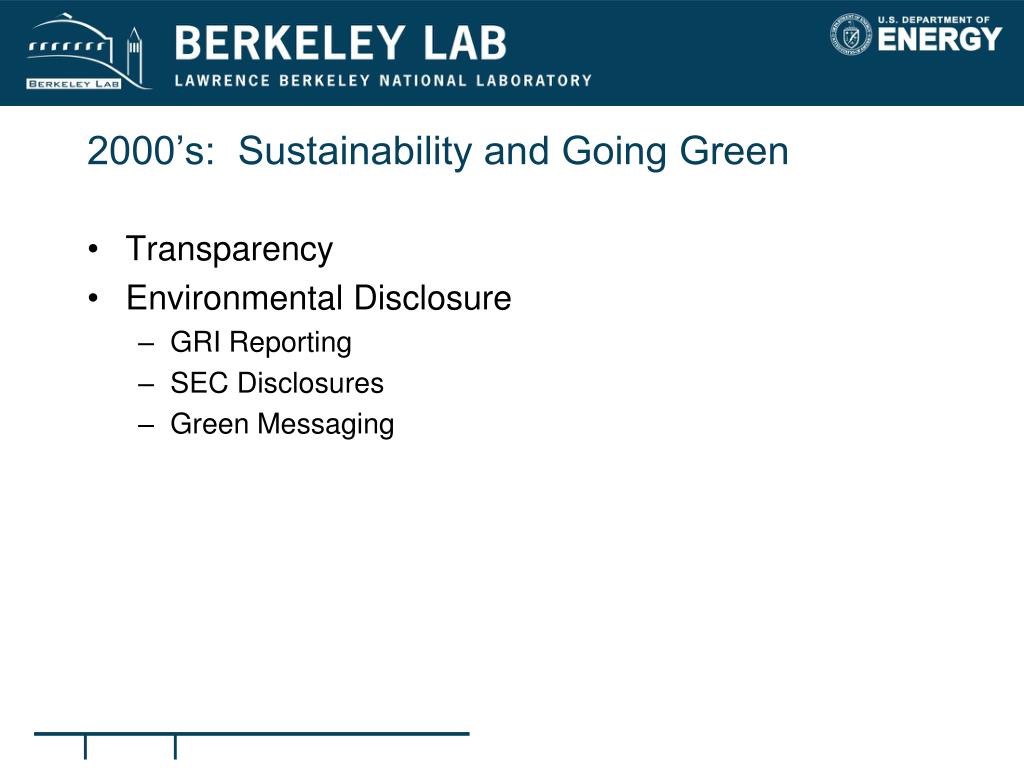Click the 'Lawrence Berkeley National Laboratory' subtitle
Viewport: 1024px width, 768px height.
[x=383, y=81]
